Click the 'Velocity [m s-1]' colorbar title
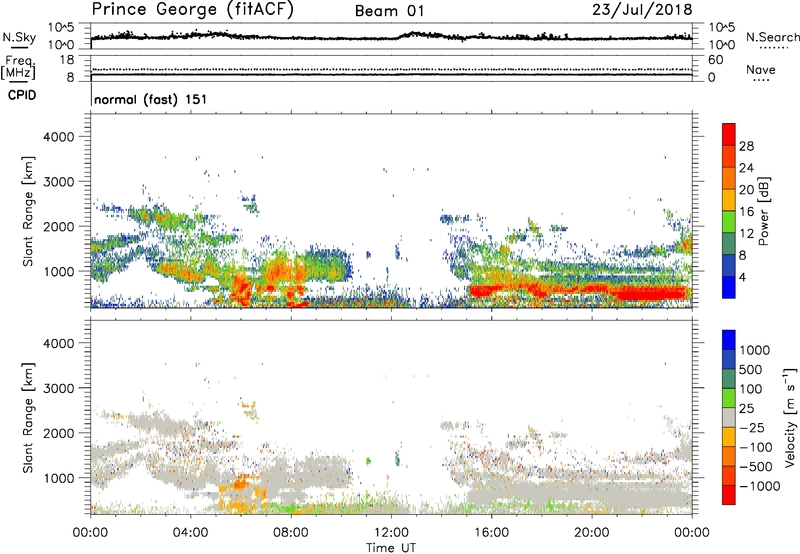Image resolution: width=800 pixels, height=554 pixels. pyautogui.click(x=790, y=417)
